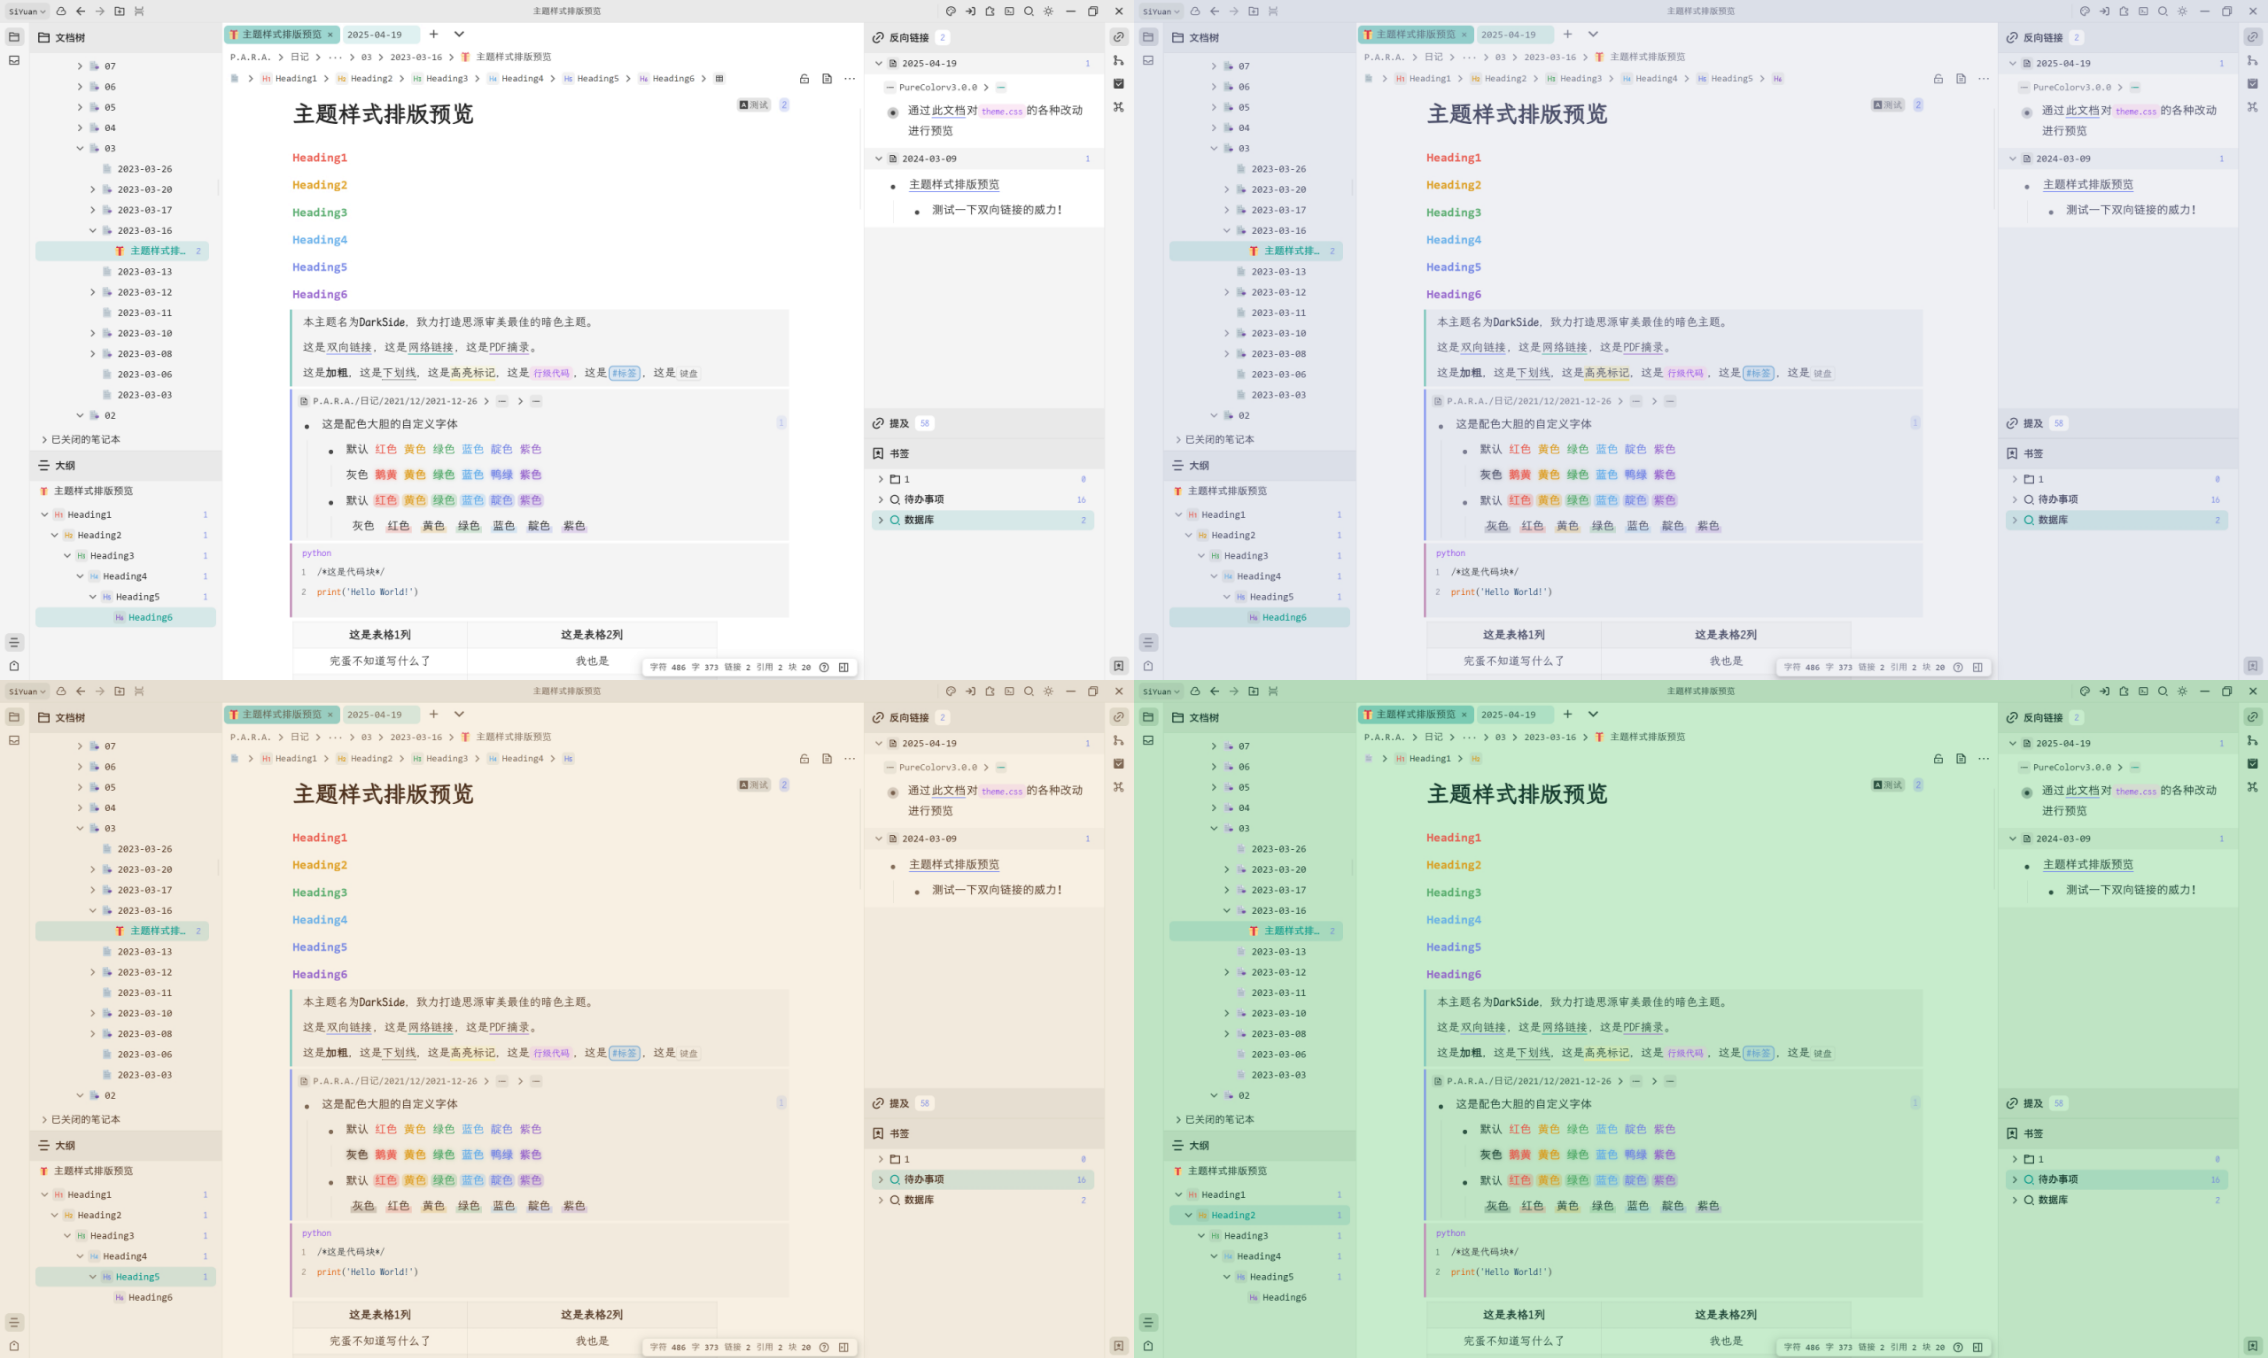Open the plugin puzzle icon in the beige window

click(990, 691)
